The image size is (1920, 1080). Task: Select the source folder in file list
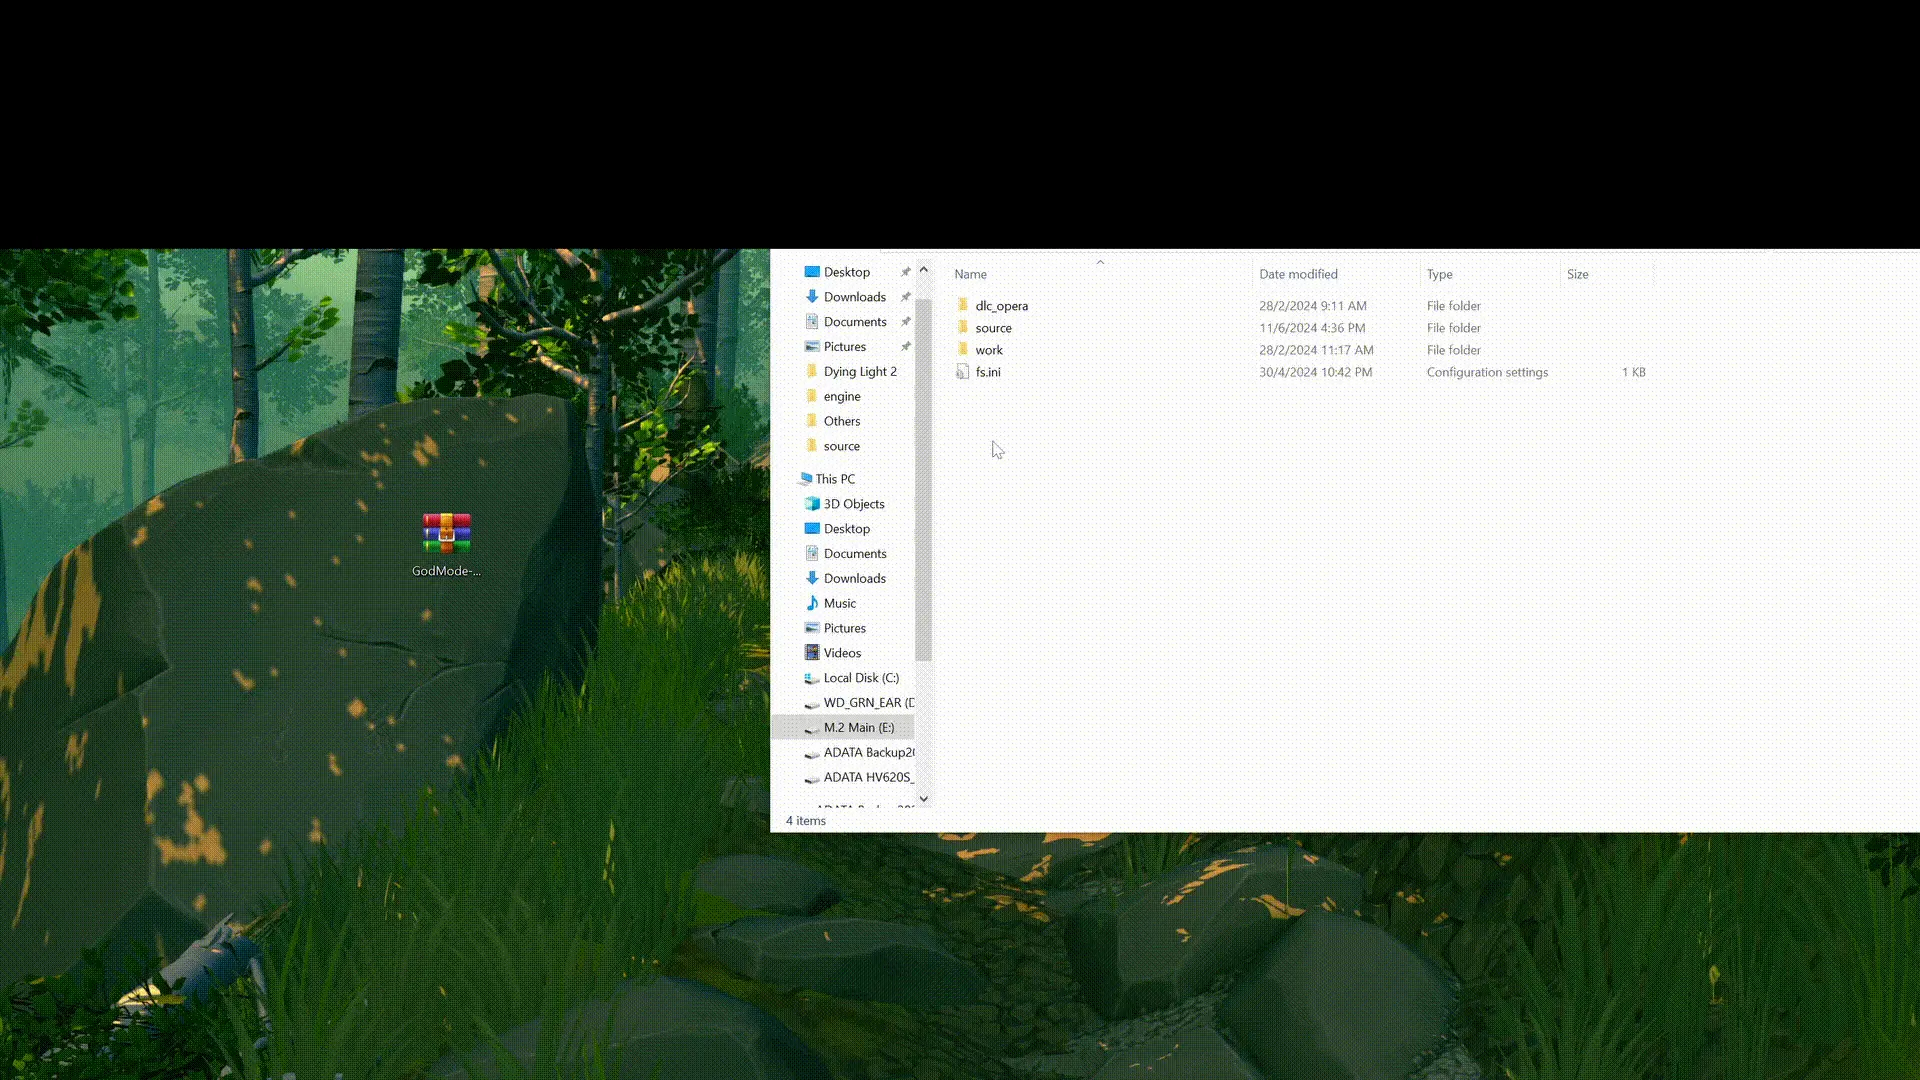coord(993,328)
